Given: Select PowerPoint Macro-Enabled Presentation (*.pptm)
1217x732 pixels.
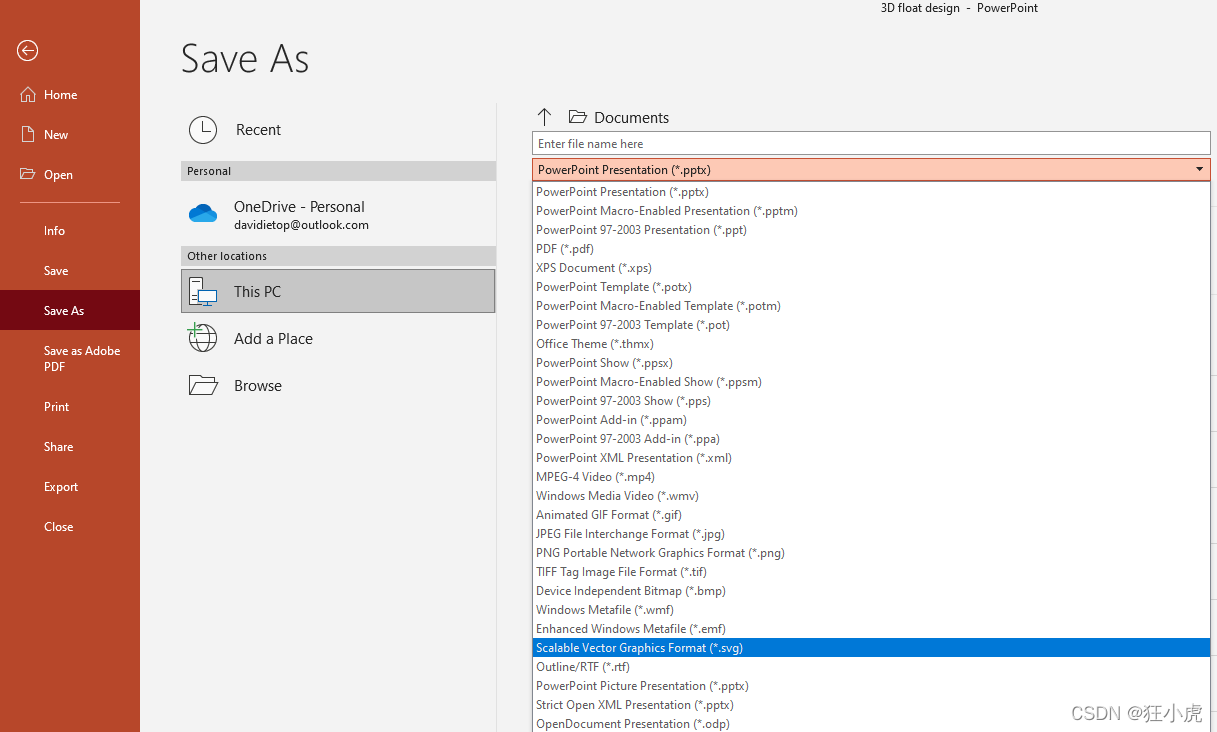Looking at the screenshot, I should point(871,210).
